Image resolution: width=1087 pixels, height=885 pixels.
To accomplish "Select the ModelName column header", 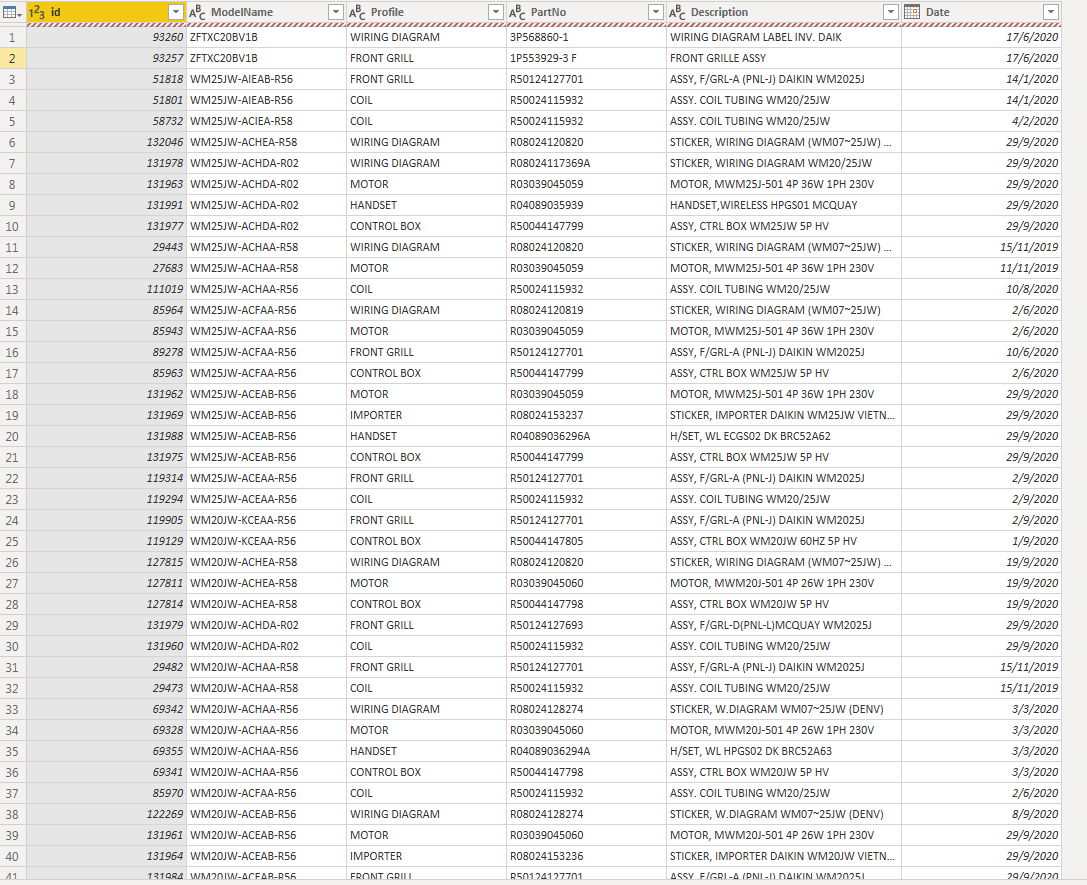I will click(x=266, y=12).
